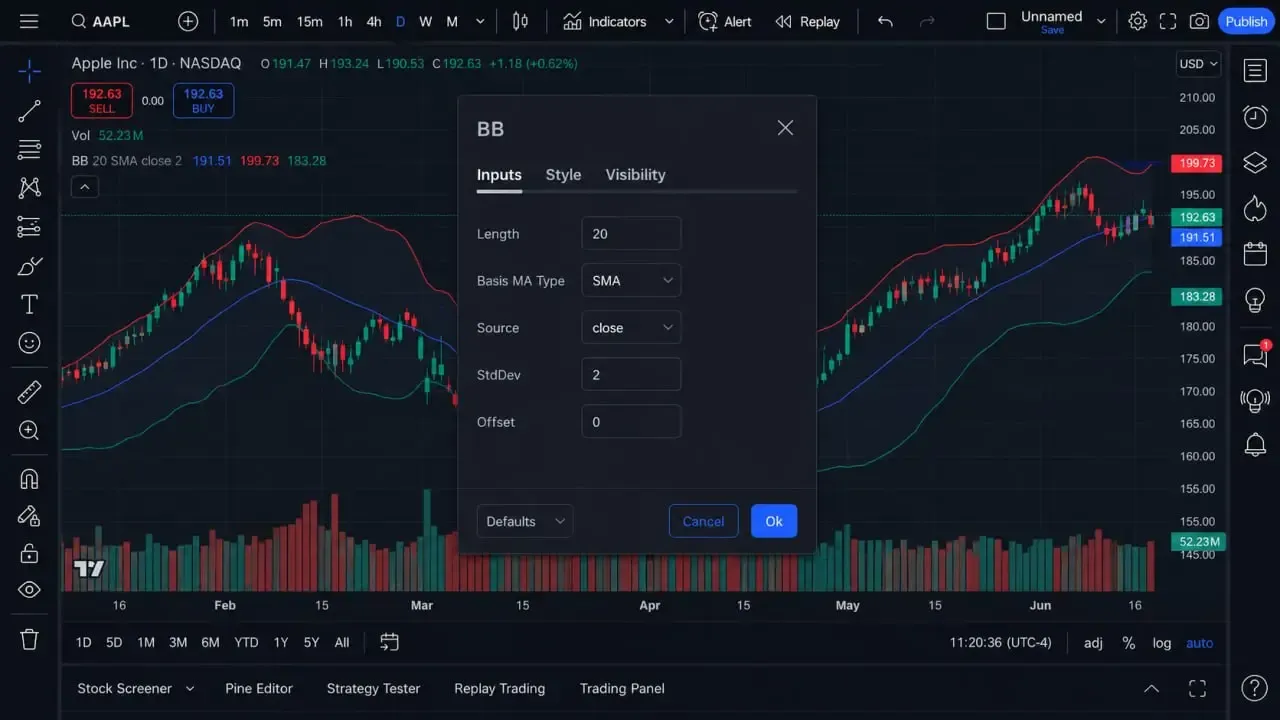1280x720 pixels.
Task: Expand the Basis MA Type dropdown
Action: [x=631, y=280]
